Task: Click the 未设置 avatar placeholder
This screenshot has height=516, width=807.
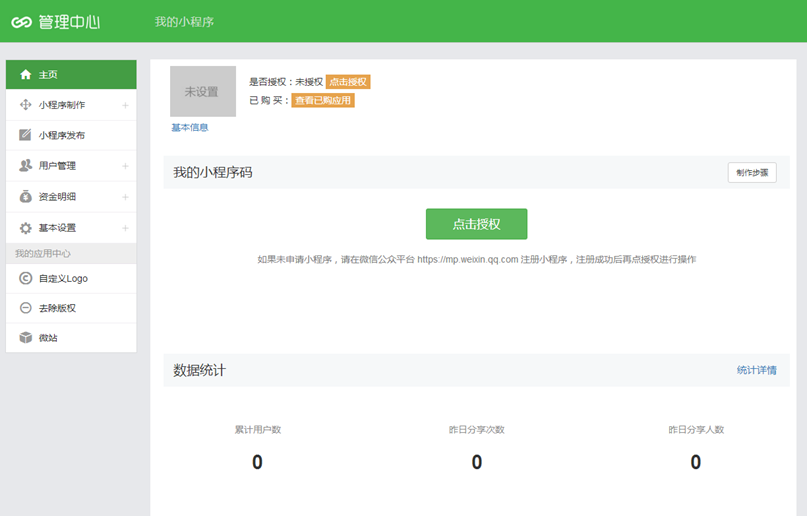Action: click(202, 92)
